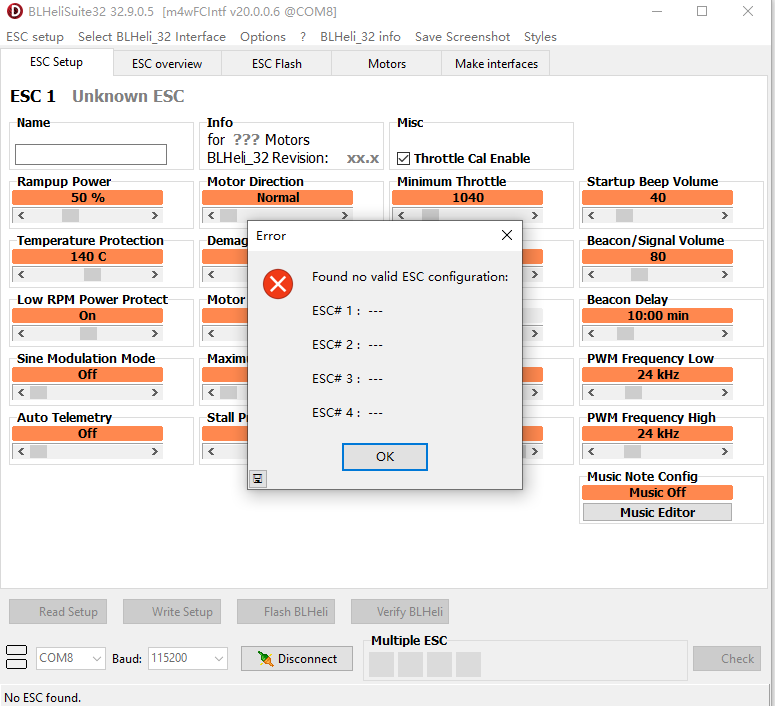The height and width of the screenshot is (706, 775).
Task: Click Low RPM Power Protect right arrow
Action: tap(155, 333)
